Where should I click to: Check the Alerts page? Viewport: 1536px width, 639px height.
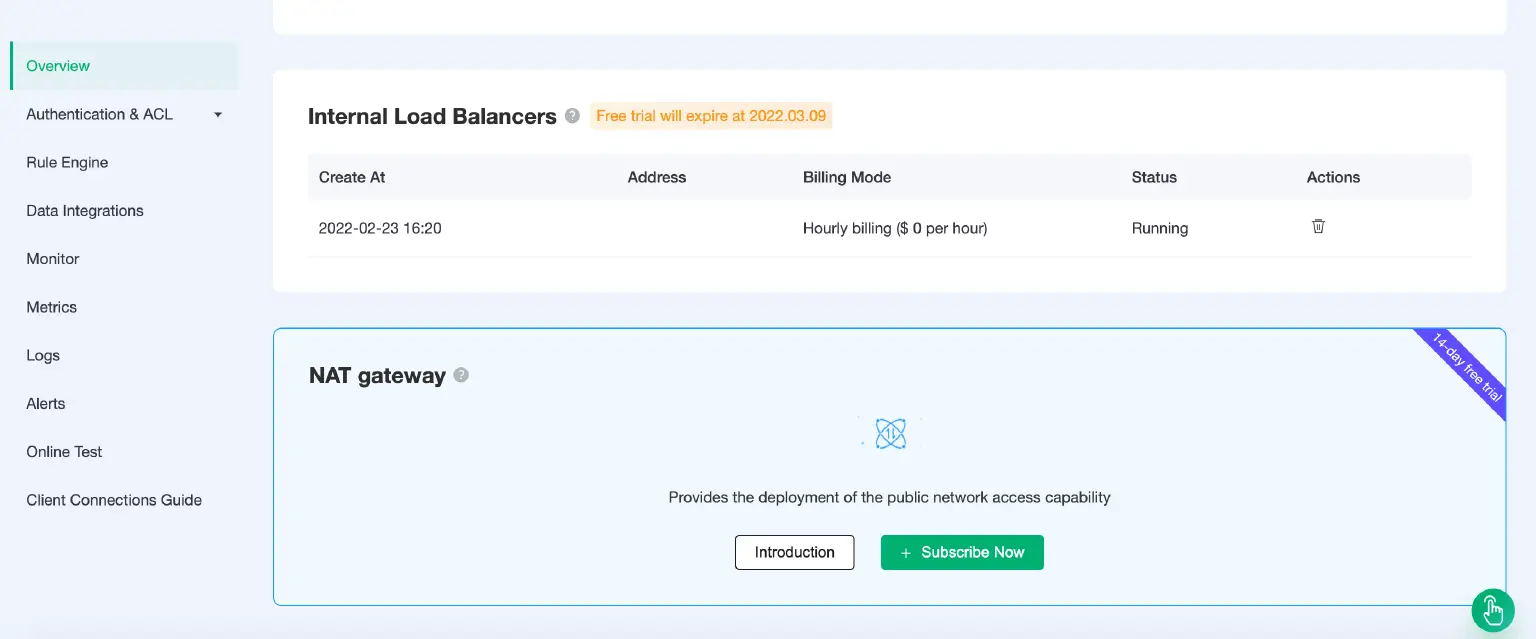45,403
